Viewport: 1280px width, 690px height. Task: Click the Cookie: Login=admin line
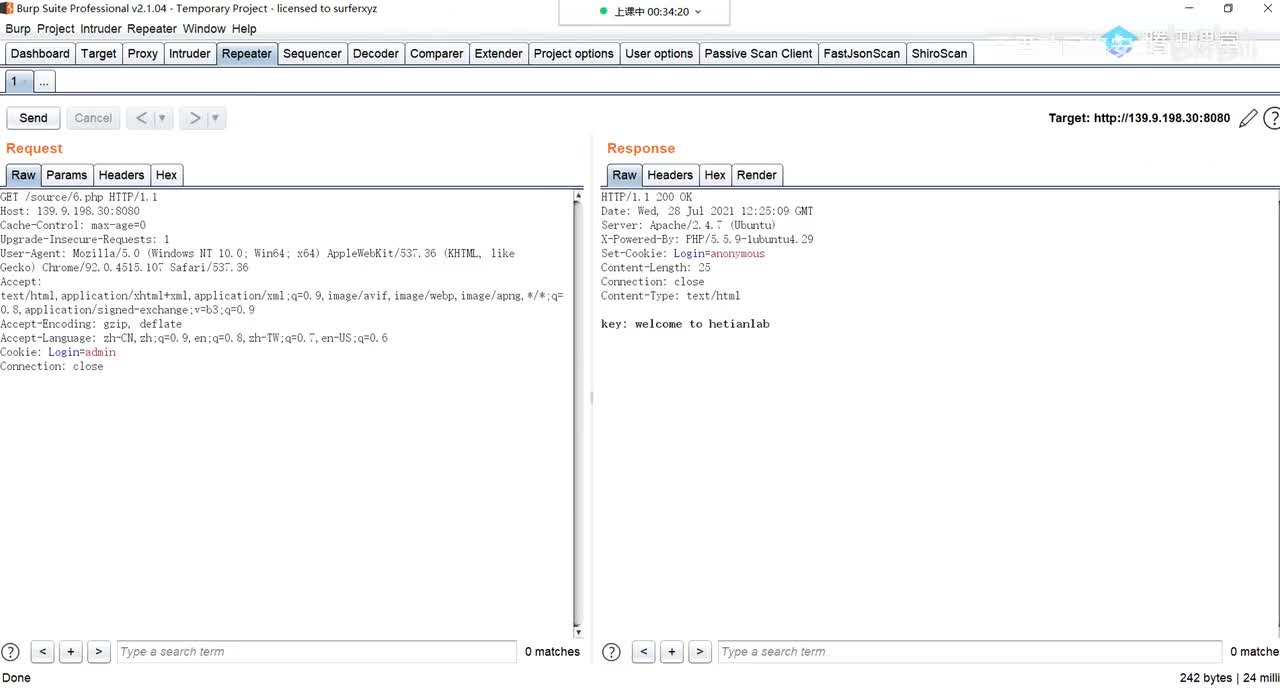[x=58, y=352]
